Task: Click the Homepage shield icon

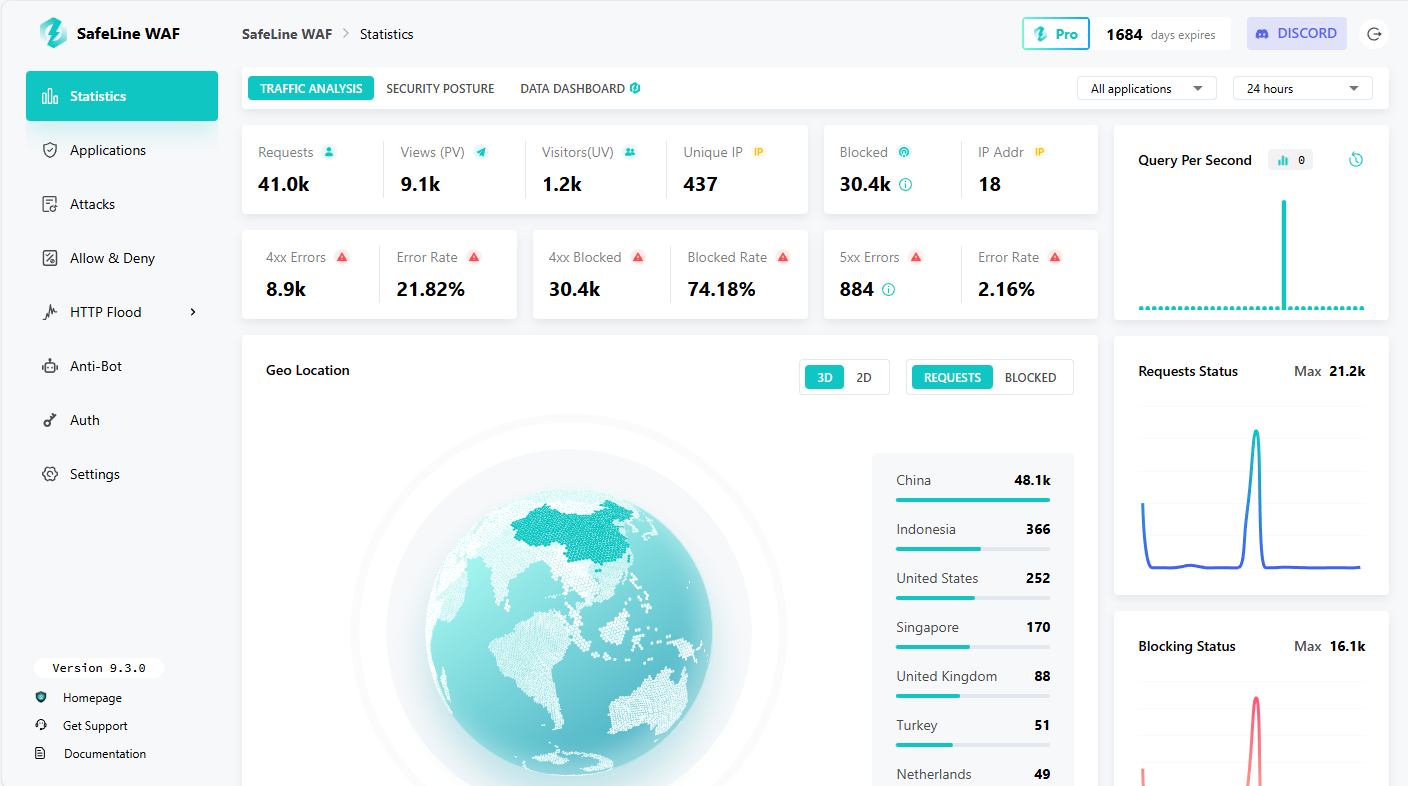Action: (41, 698)
